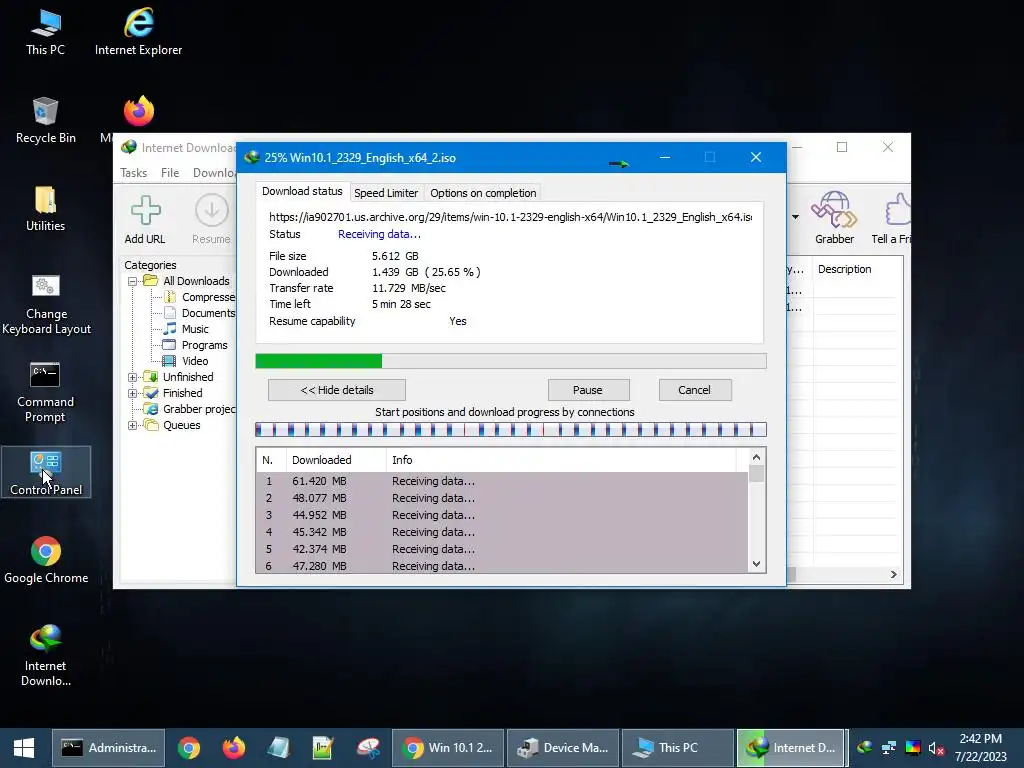The image size is (1024, 768).
Task: Click Add URL in IDM toolbar
Action: 145,220
